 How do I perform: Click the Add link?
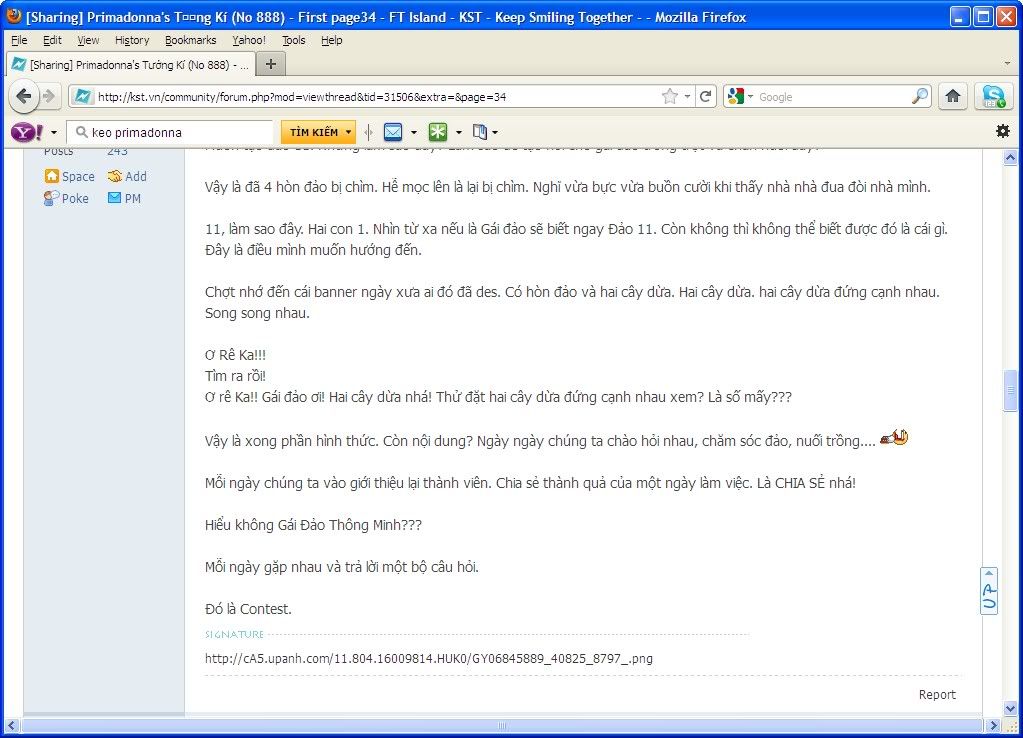[136, 176]
